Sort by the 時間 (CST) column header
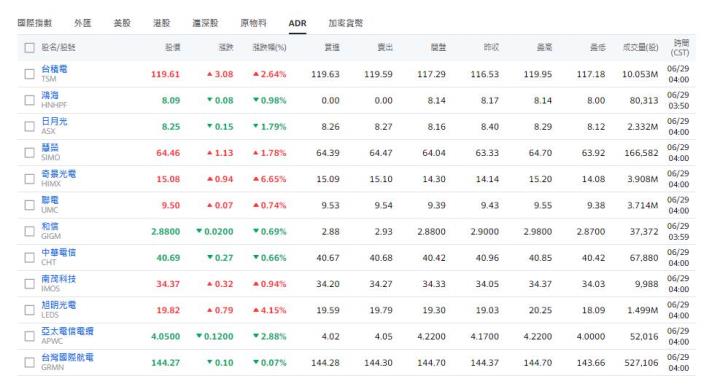This screenshot has height=389, width=720. pyautogui.click(x=680, y=47)
